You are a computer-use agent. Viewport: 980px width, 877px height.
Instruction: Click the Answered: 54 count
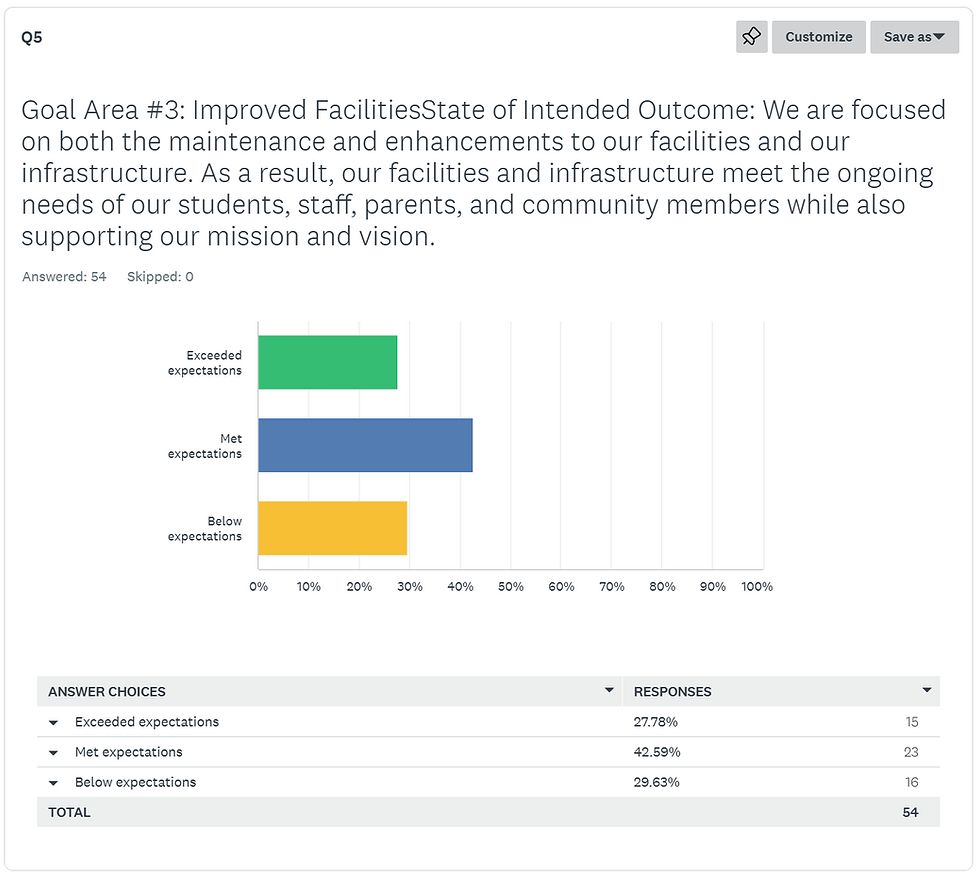(x=64, y=277)
